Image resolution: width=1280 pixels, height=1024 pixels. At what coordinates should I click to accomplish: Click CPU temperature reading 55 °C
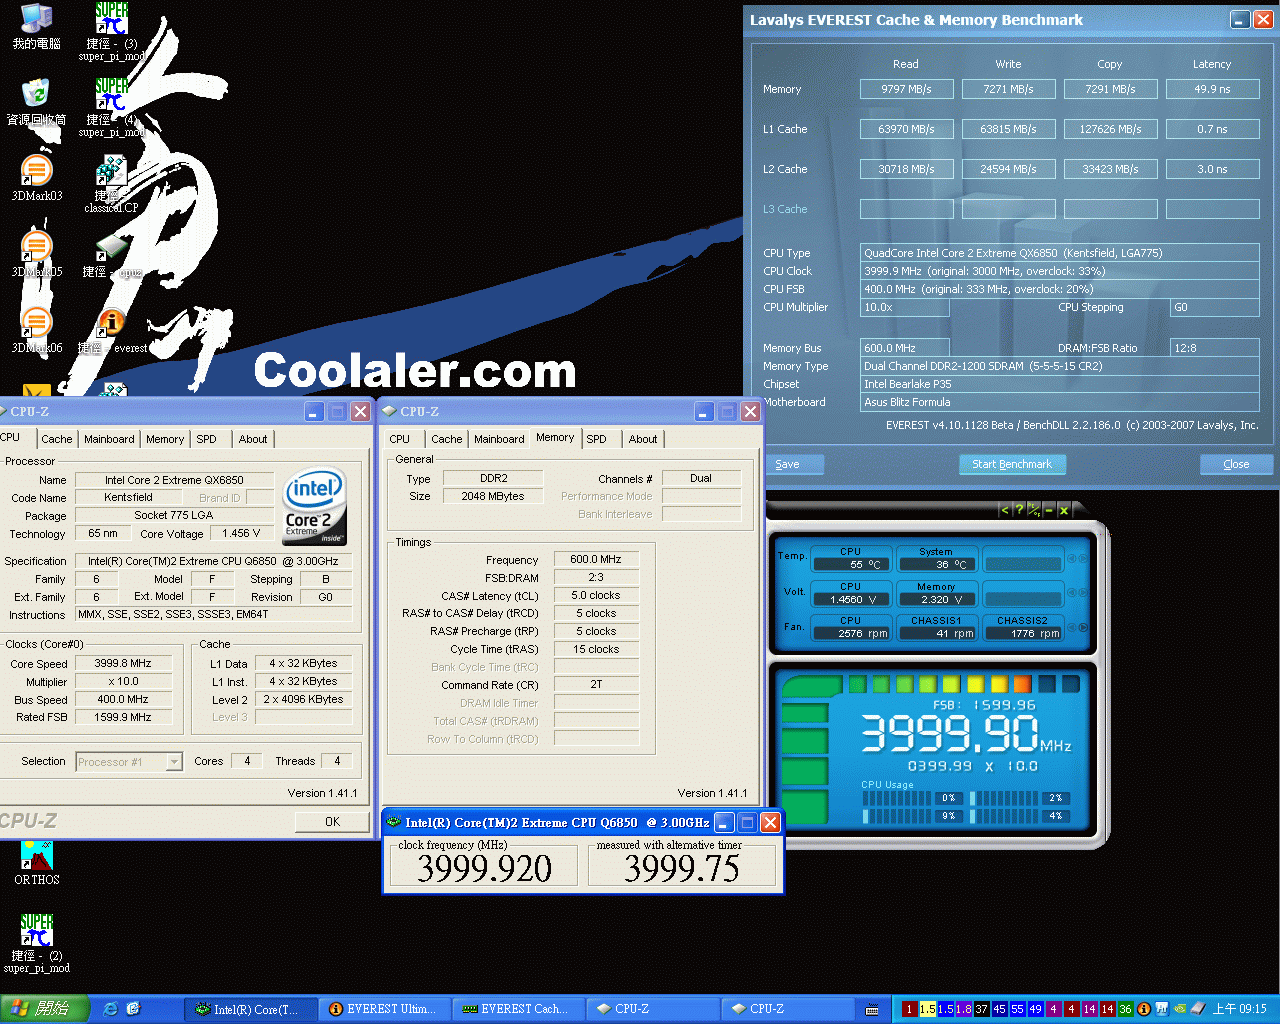pyautogui.click(x=851, y=565)
